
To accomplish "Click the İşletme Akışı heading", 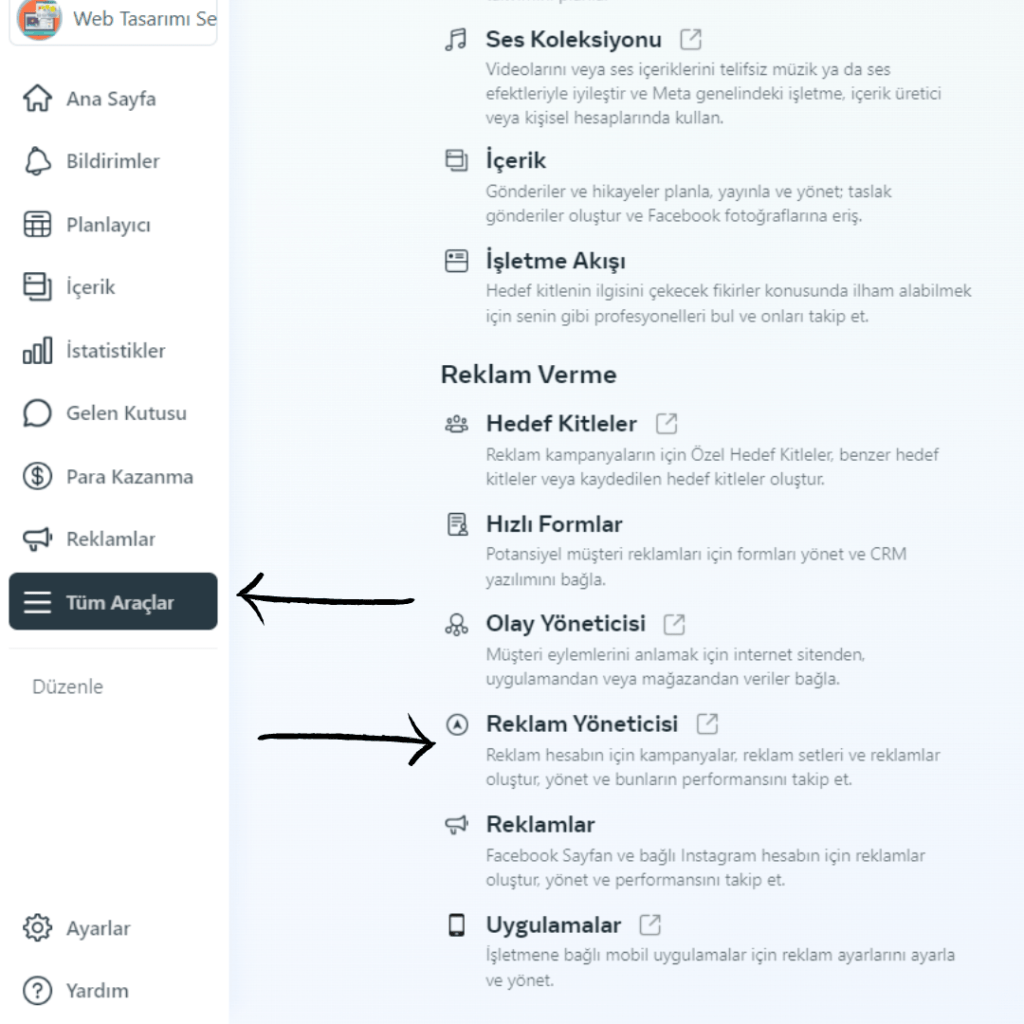I will pos(555,261).
